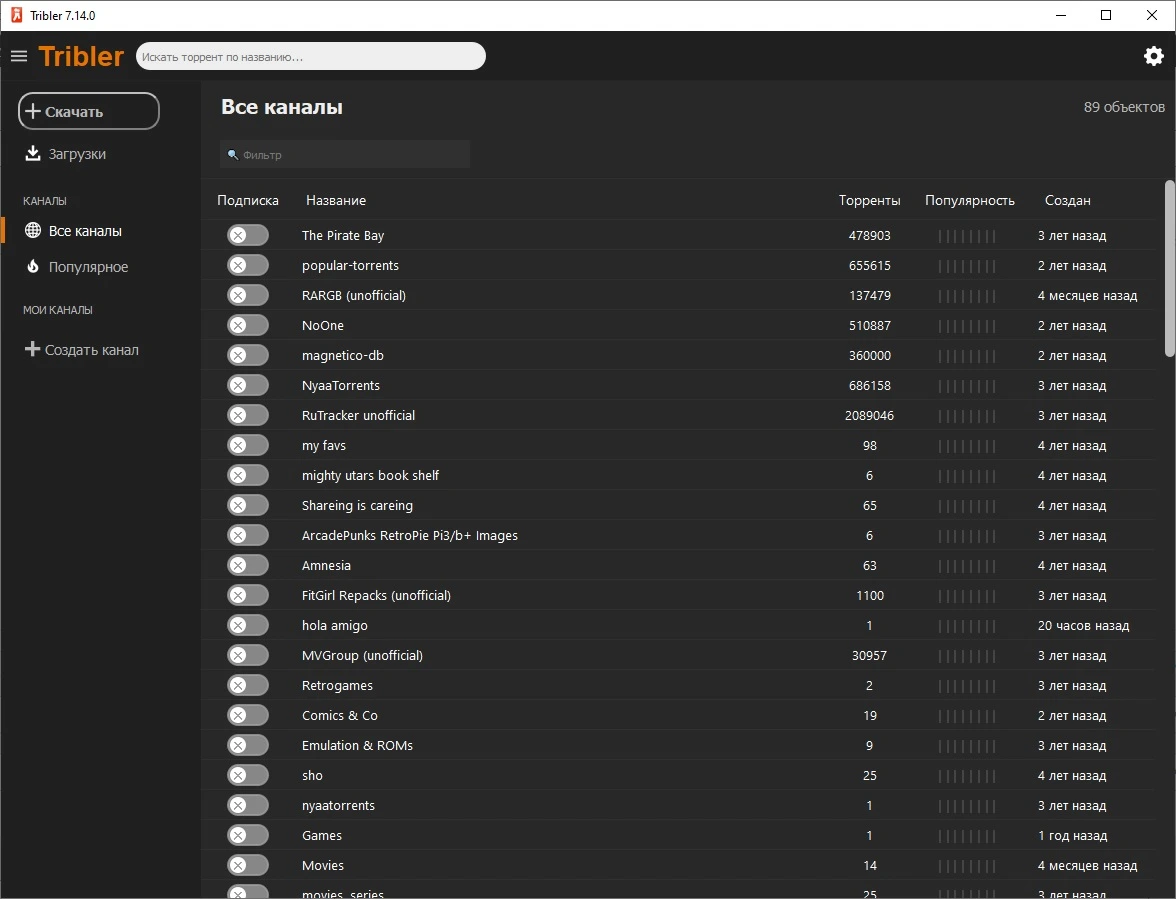Focus the Фильтр input field
This screenshot has height=899, width=1176.
tap(345, 154)
